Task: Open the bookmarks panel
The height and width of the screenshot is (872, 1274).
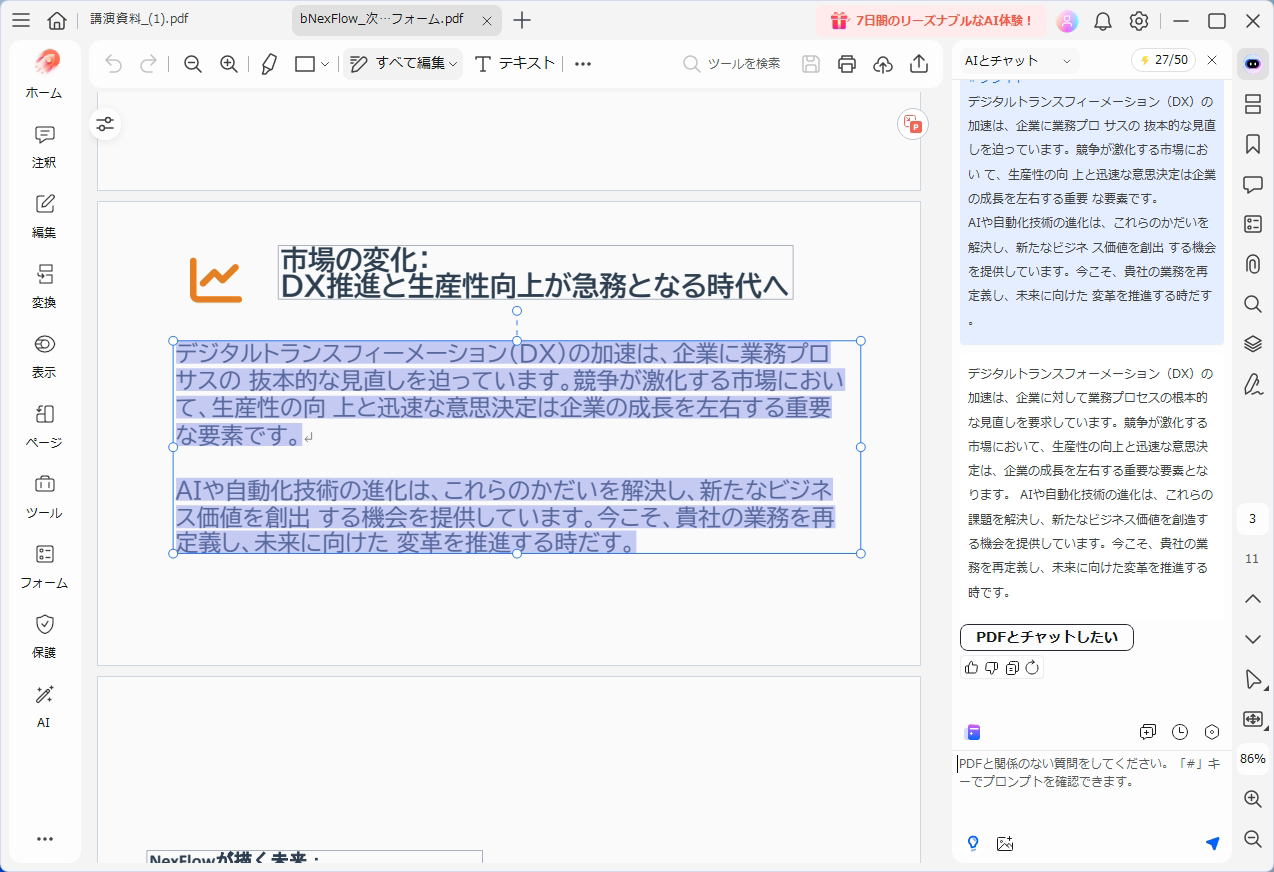Action: 1252,144
